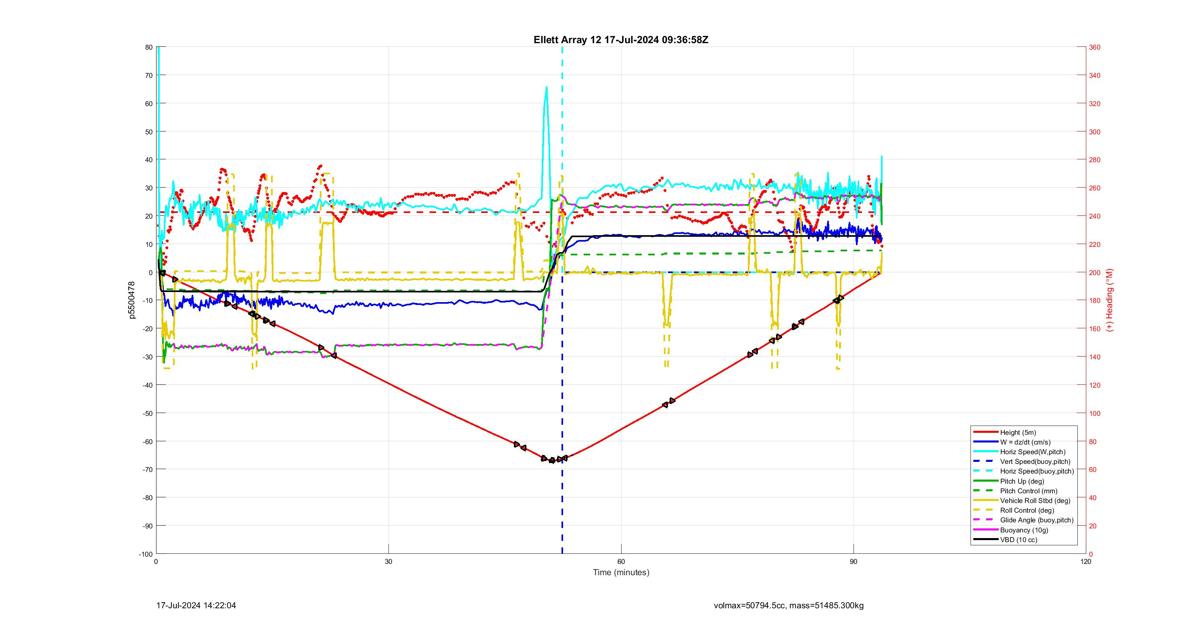The height and width of the screenshot is (622, 1200).
Task: Click the '17-Jul-2024 14:22:04' timestamp footer
Action: pos(196,605)
